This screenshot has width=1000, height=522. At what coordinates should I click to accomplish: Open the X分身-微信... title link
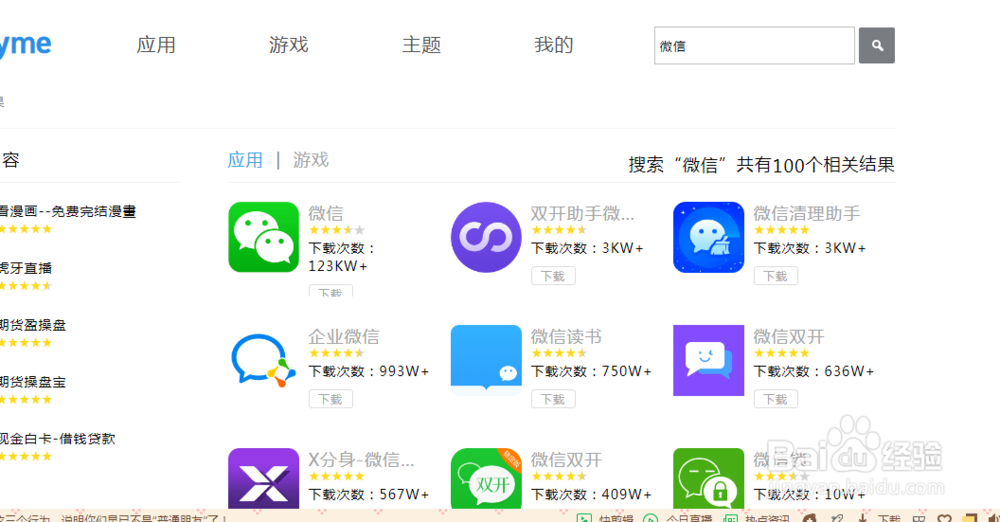361,459
